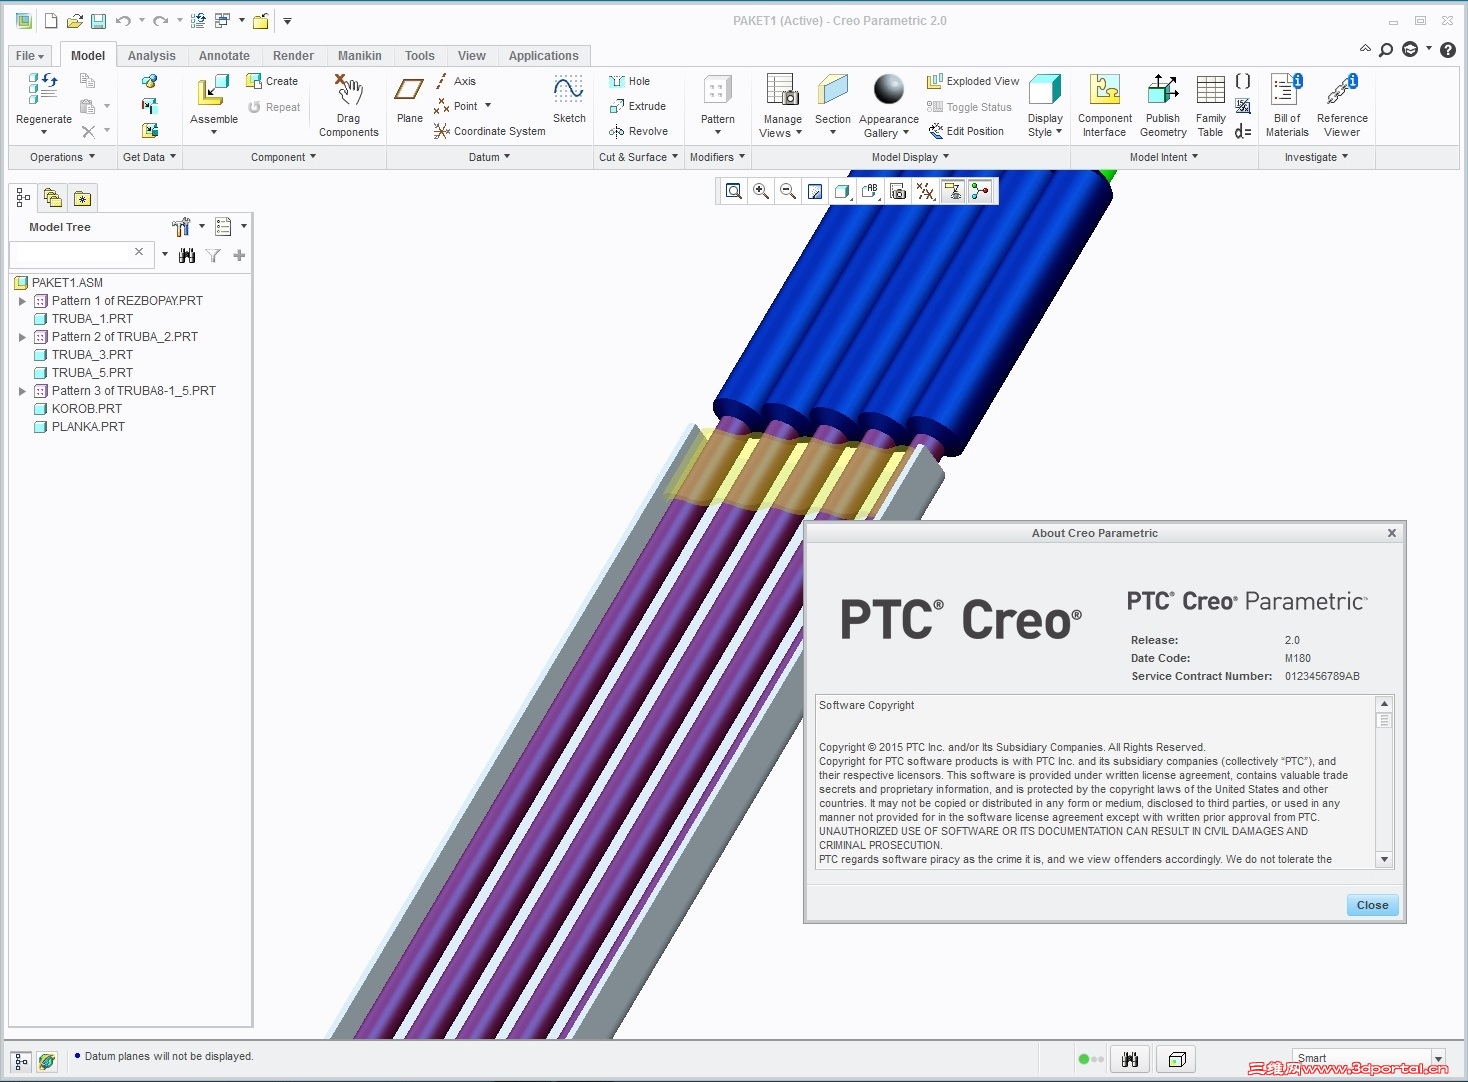The width and height of the screenshot is (1468, 1082).
Task: Switch to the Folder Browser panel
Action: (53, 198)
